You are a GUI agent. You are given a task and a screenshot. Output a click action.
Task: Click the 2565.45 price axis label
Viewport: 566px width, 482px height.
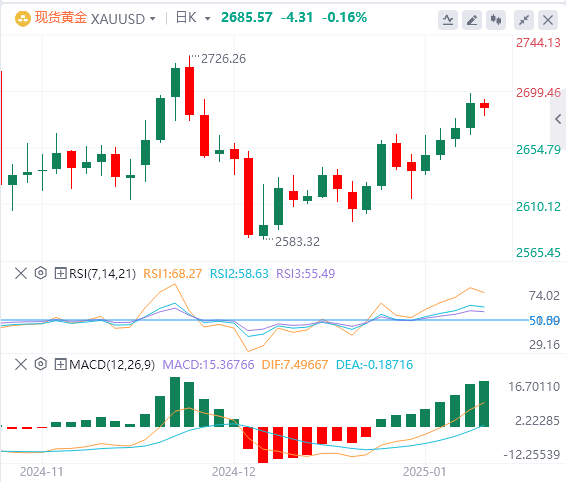[538, 252]
